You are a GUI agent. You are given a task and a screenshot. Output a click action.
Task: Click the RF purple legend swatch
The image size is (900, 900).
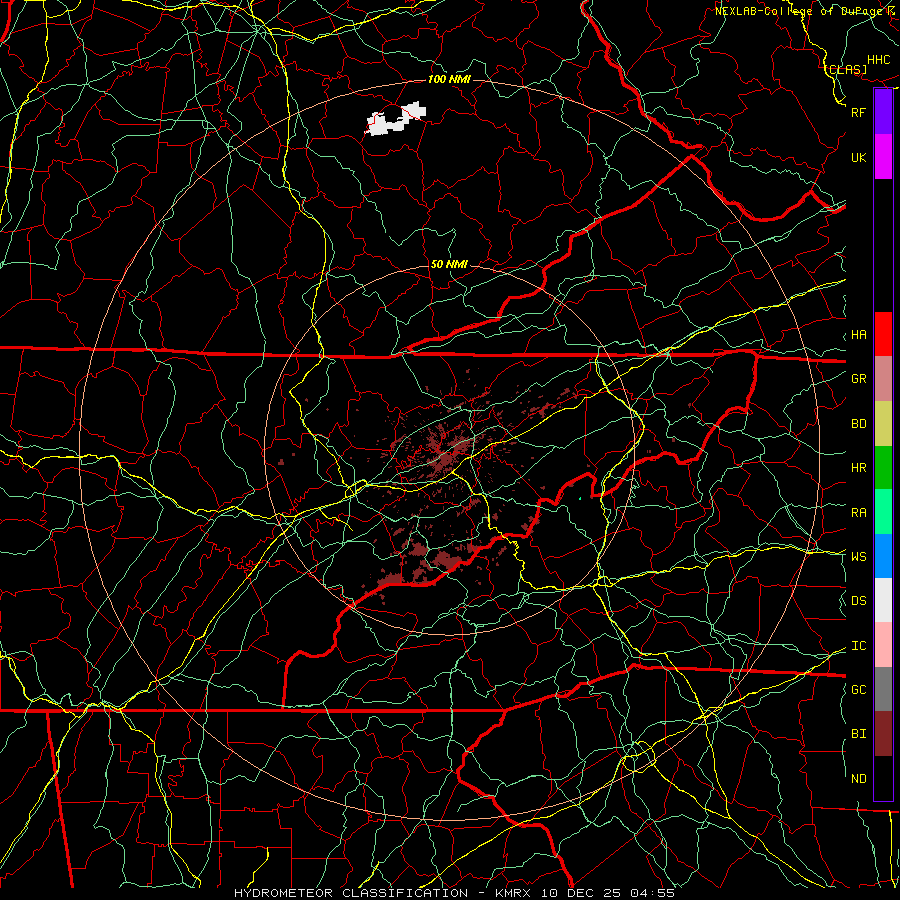tap(883, 112)
